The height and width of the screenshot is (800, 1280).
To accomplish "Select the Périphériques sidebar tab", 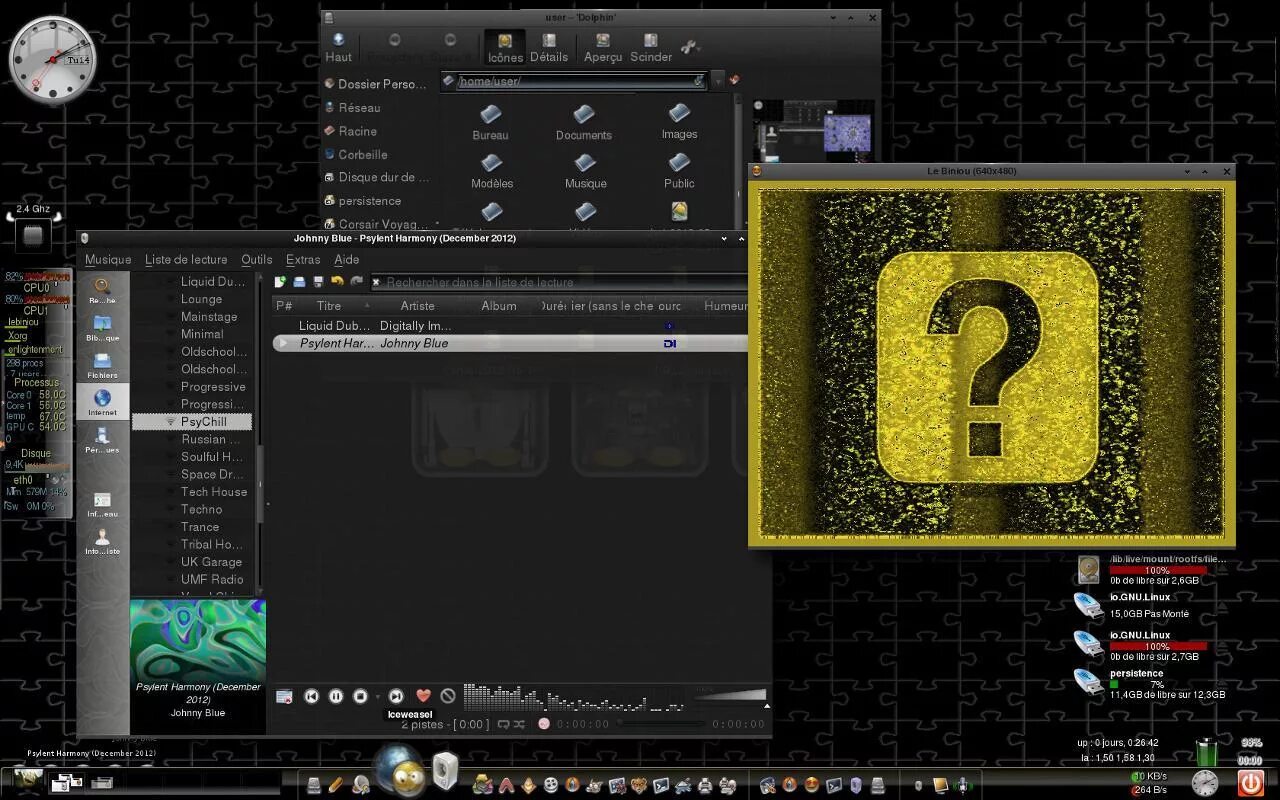I will (102, 440).
